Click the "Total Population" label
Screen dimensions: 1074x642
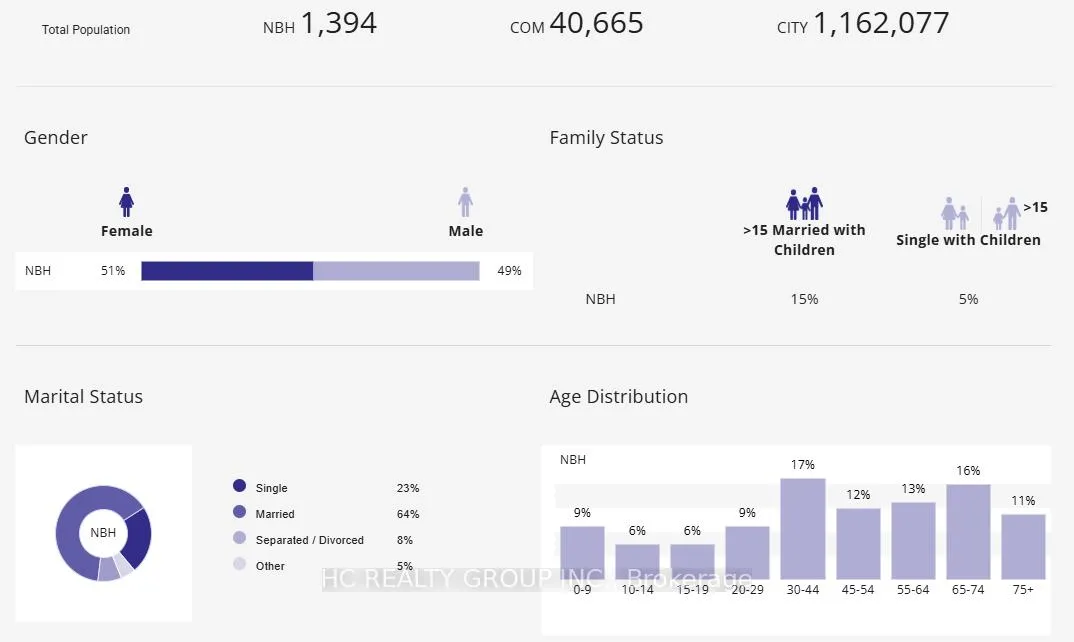(x=86, y=29)
